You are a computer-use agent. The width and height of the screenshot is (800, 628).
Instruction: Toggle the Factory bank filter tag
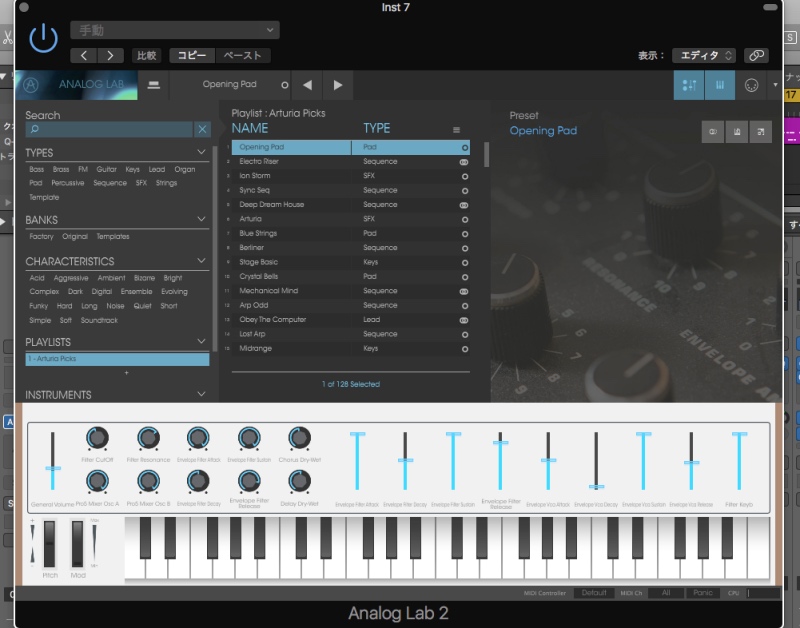(41, 237)
